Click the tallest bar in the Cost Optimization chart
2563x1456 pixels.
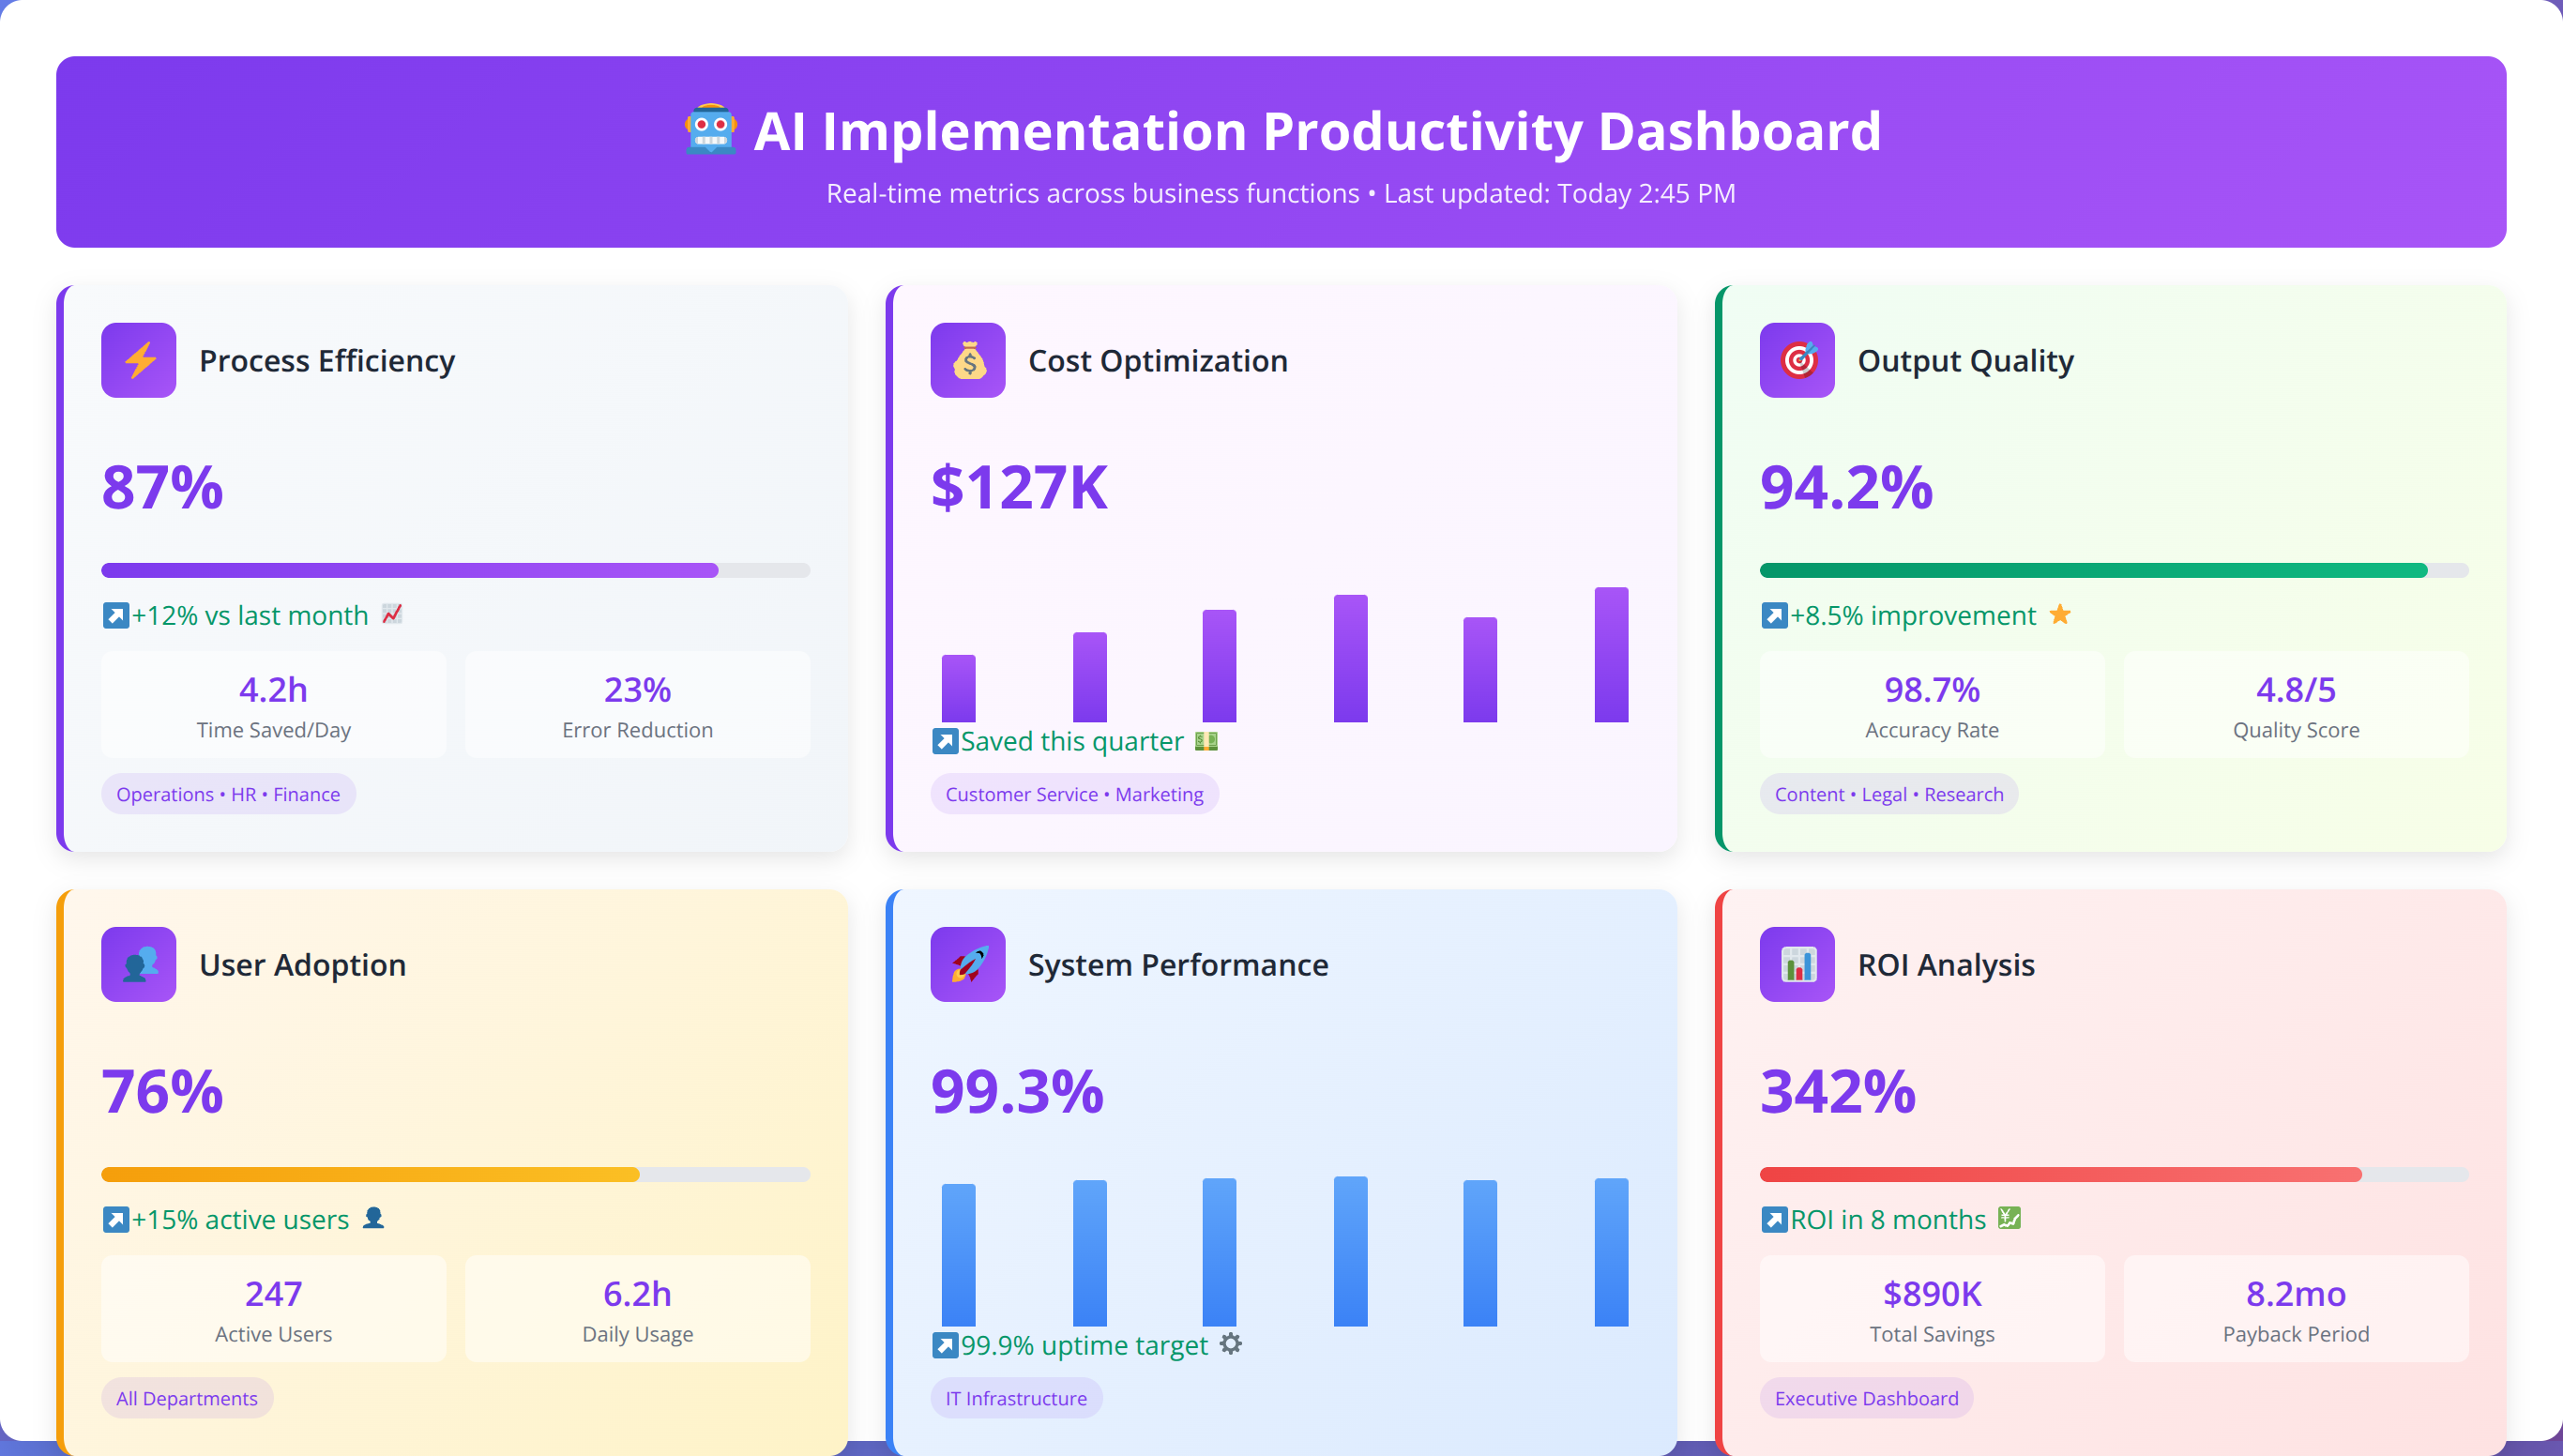tap(1611, 655)
